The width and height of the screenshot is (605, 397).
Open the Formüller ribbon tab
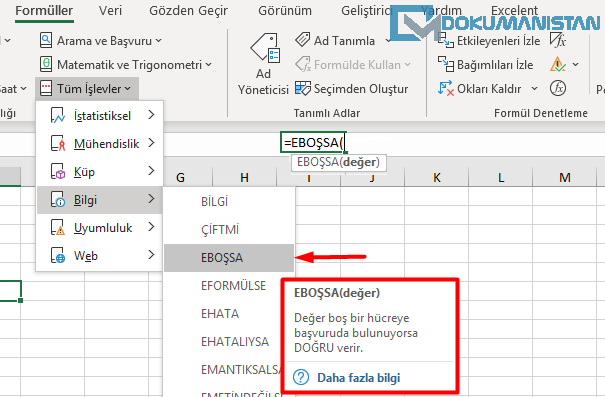pyautogui.click(x=44, y=10)
